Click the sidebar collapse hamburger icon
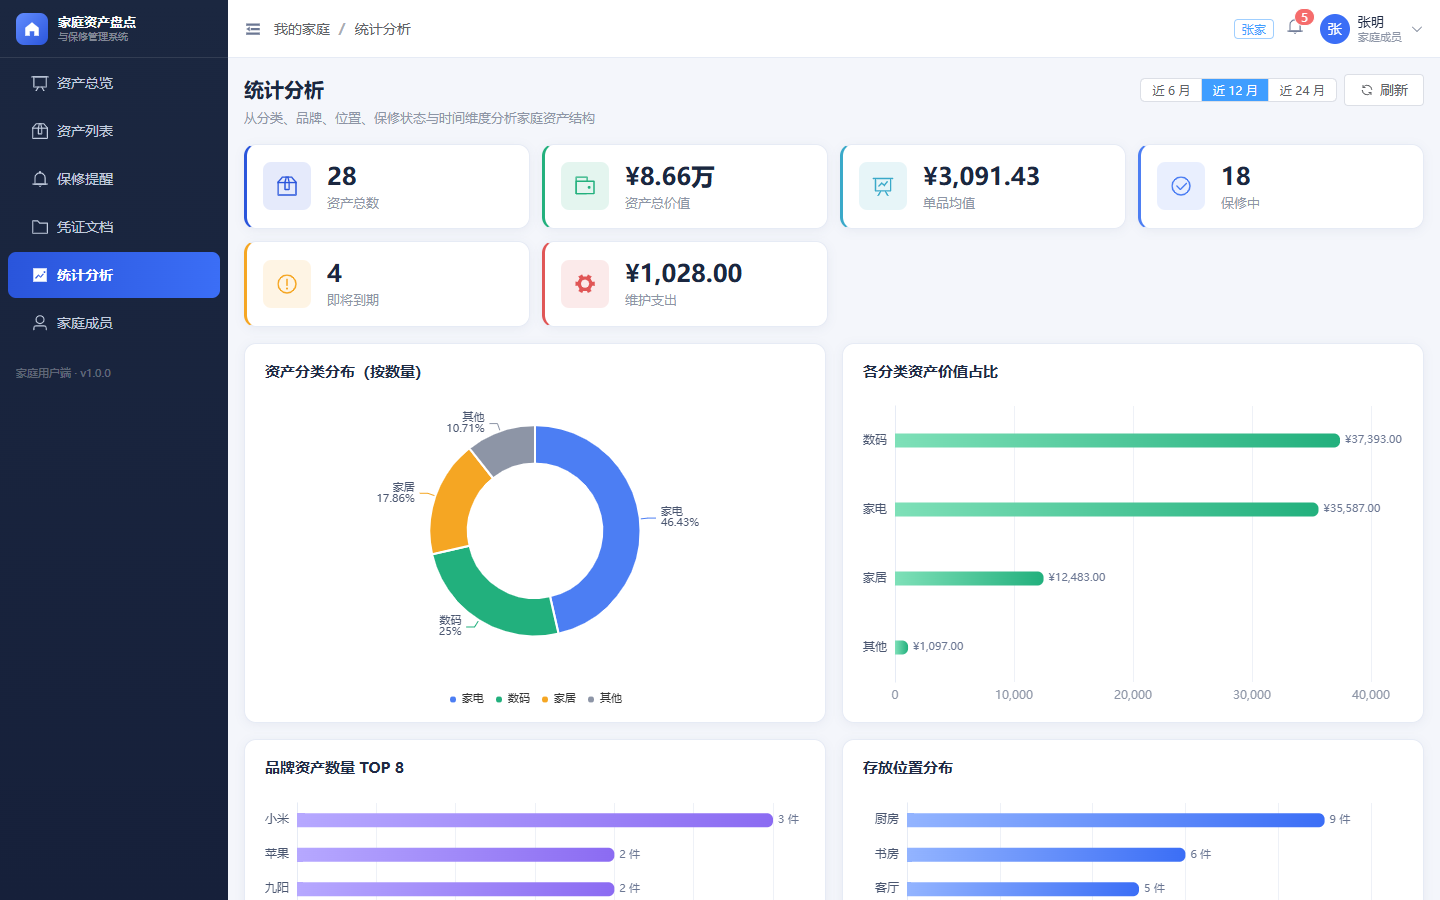 (x=253, y=29)
